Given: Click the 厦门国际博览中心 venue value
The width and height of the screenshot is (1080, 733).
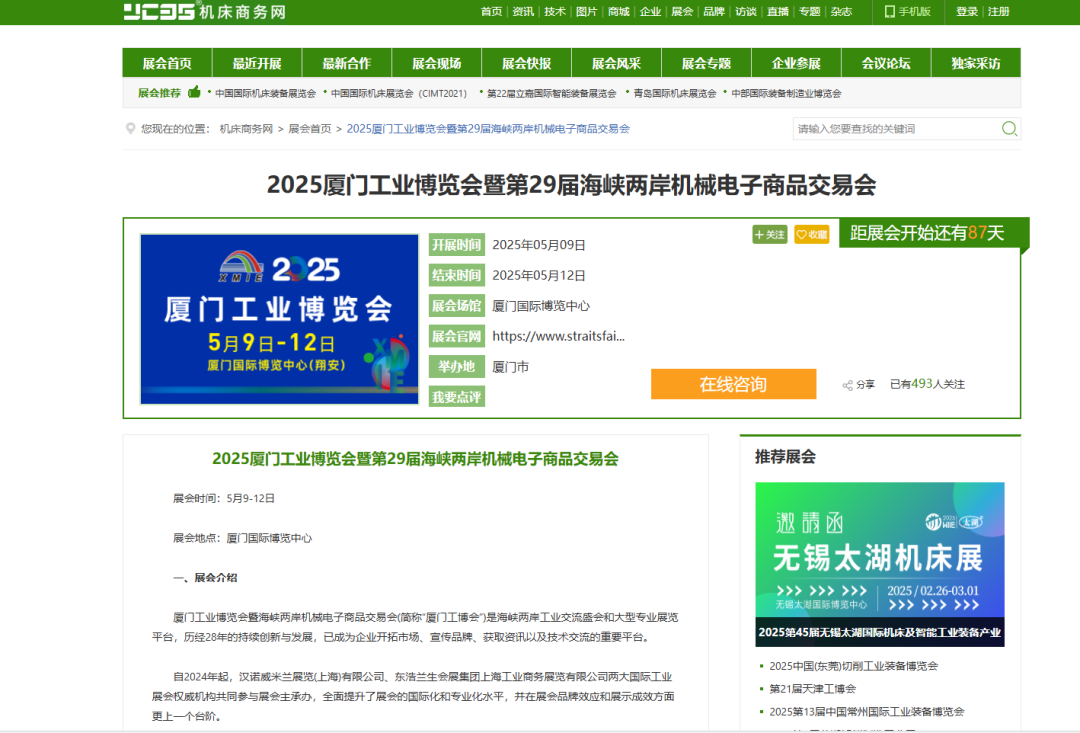Looking at the screenshot, I should 541,306.
